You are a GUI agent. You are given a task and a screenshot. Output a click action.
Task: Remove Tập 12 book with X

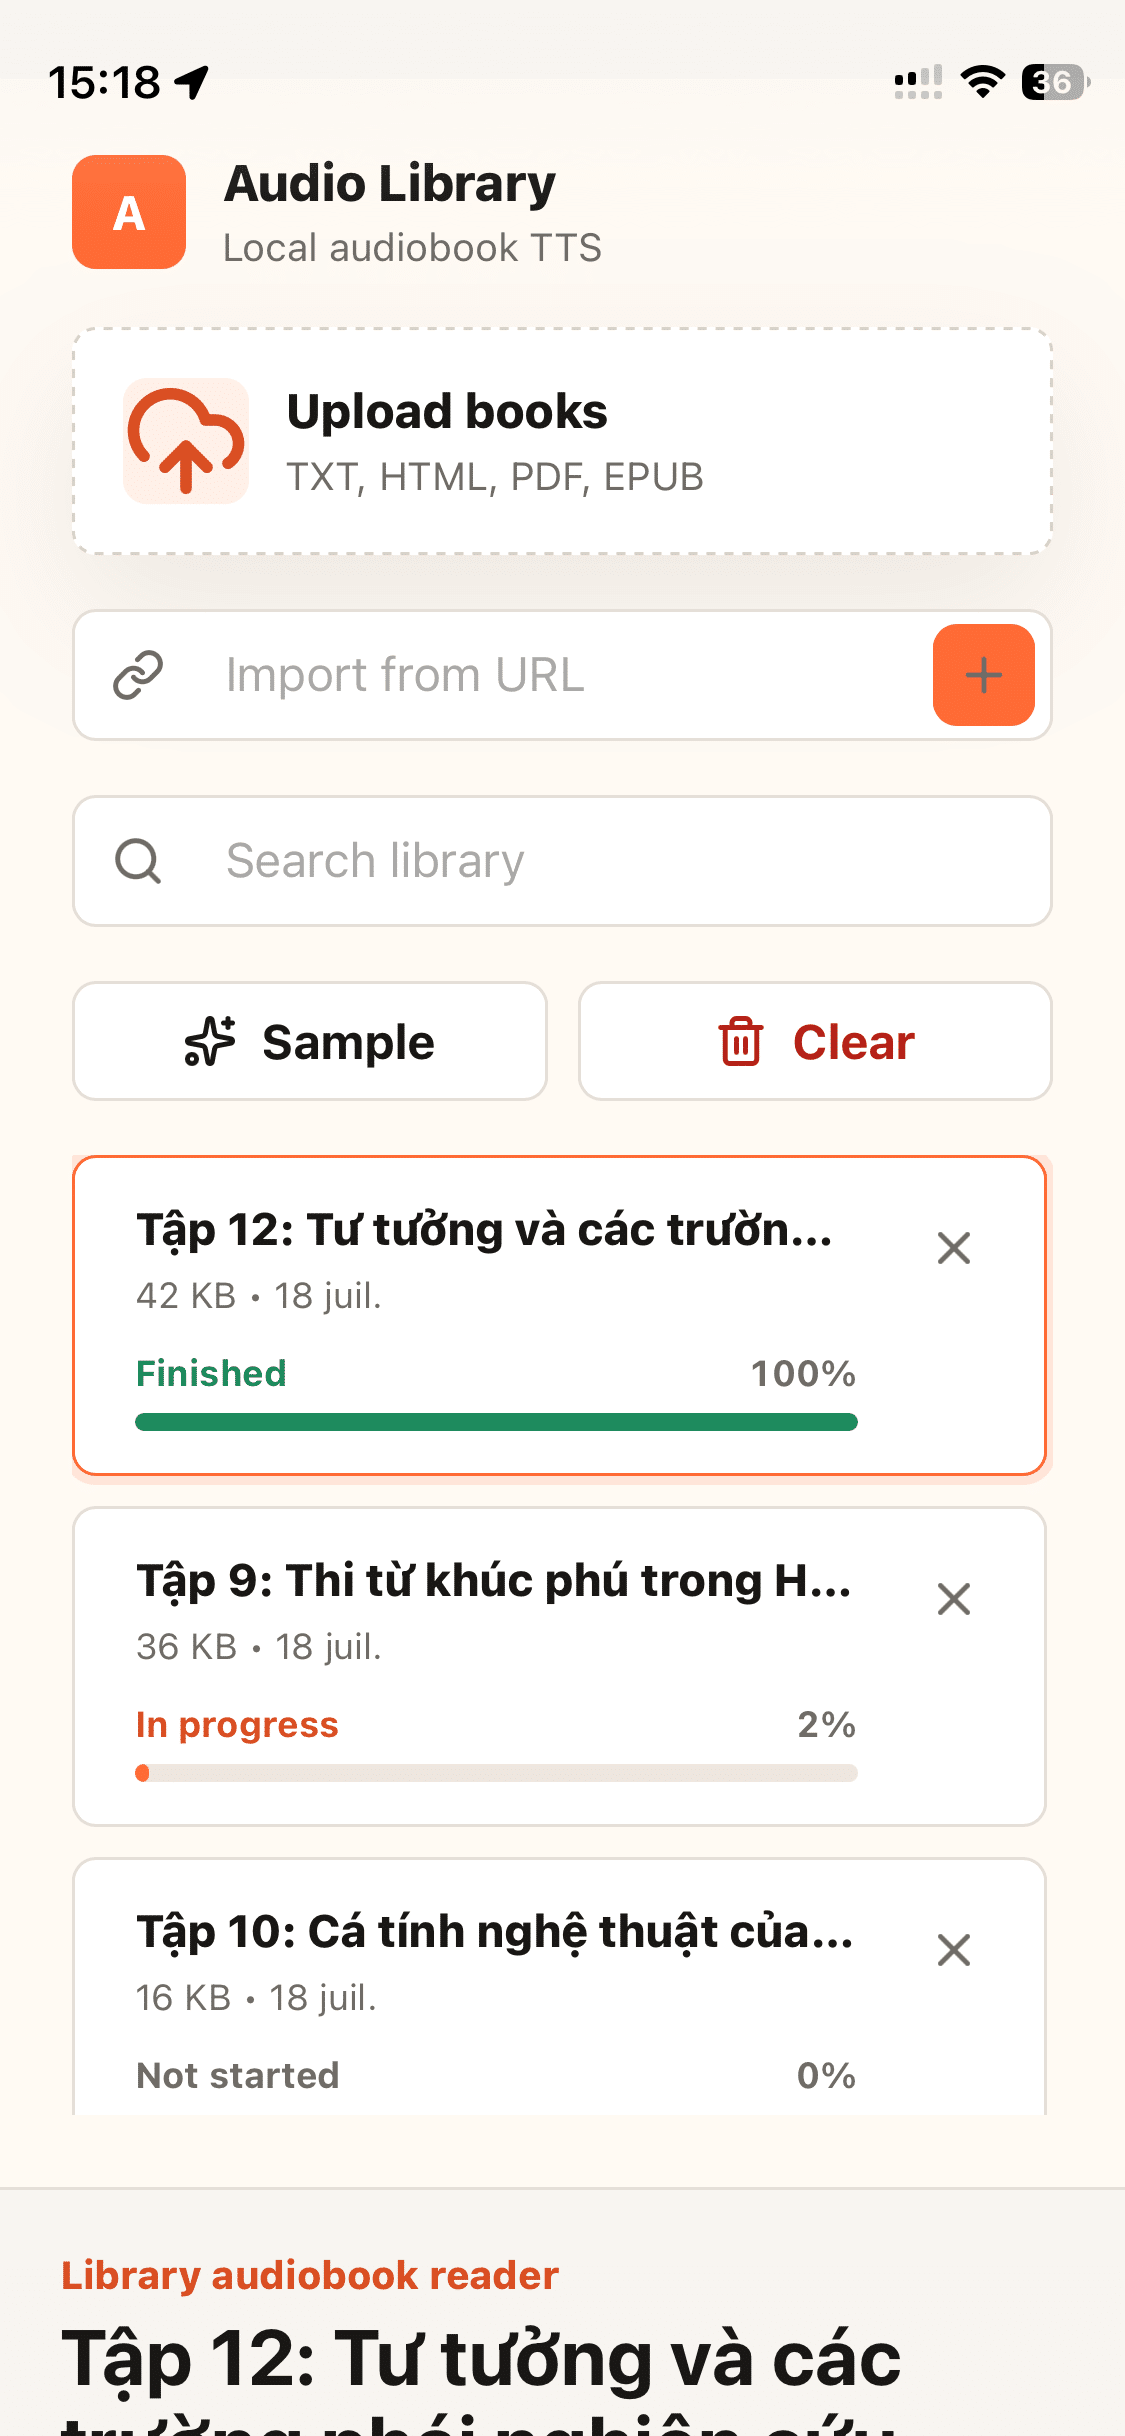954,1248
